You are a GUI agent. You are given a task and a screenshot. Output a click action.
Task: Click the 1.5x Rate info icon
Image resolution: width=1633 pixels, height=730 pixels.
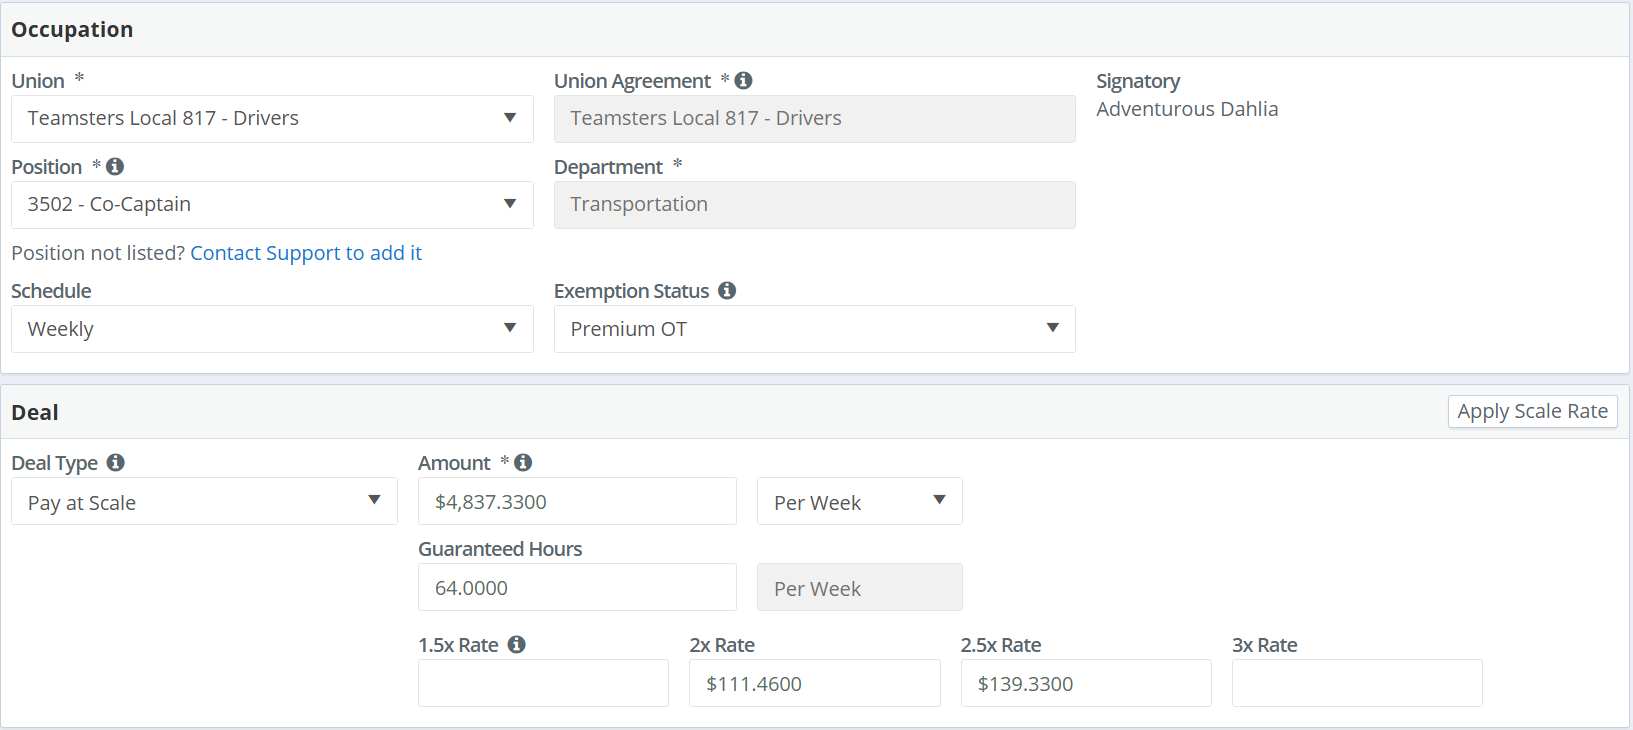click(517, 645)
